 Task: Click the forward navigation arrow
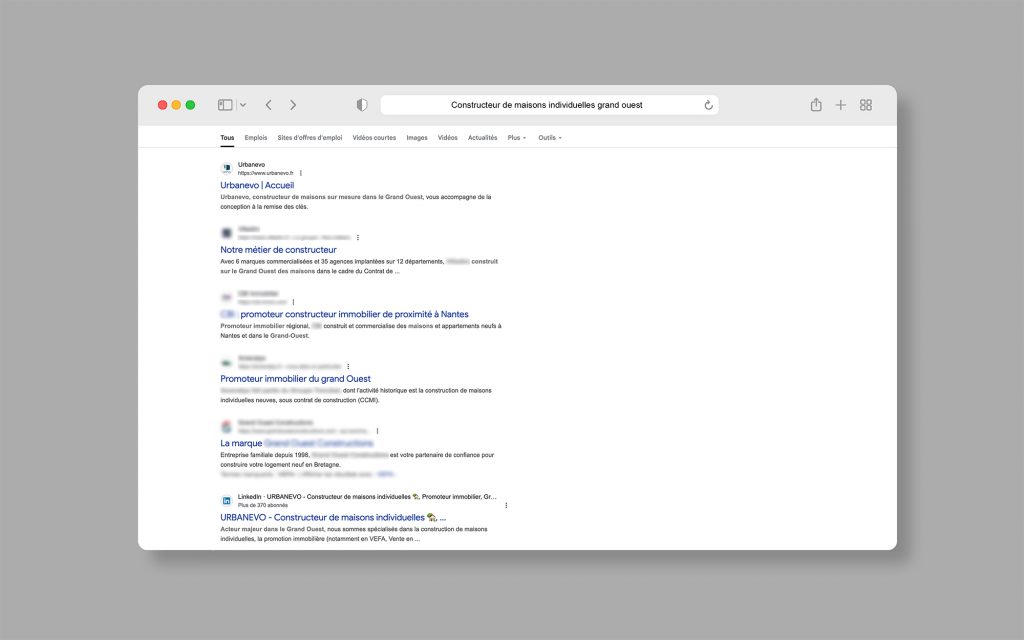tap(293, 105)
